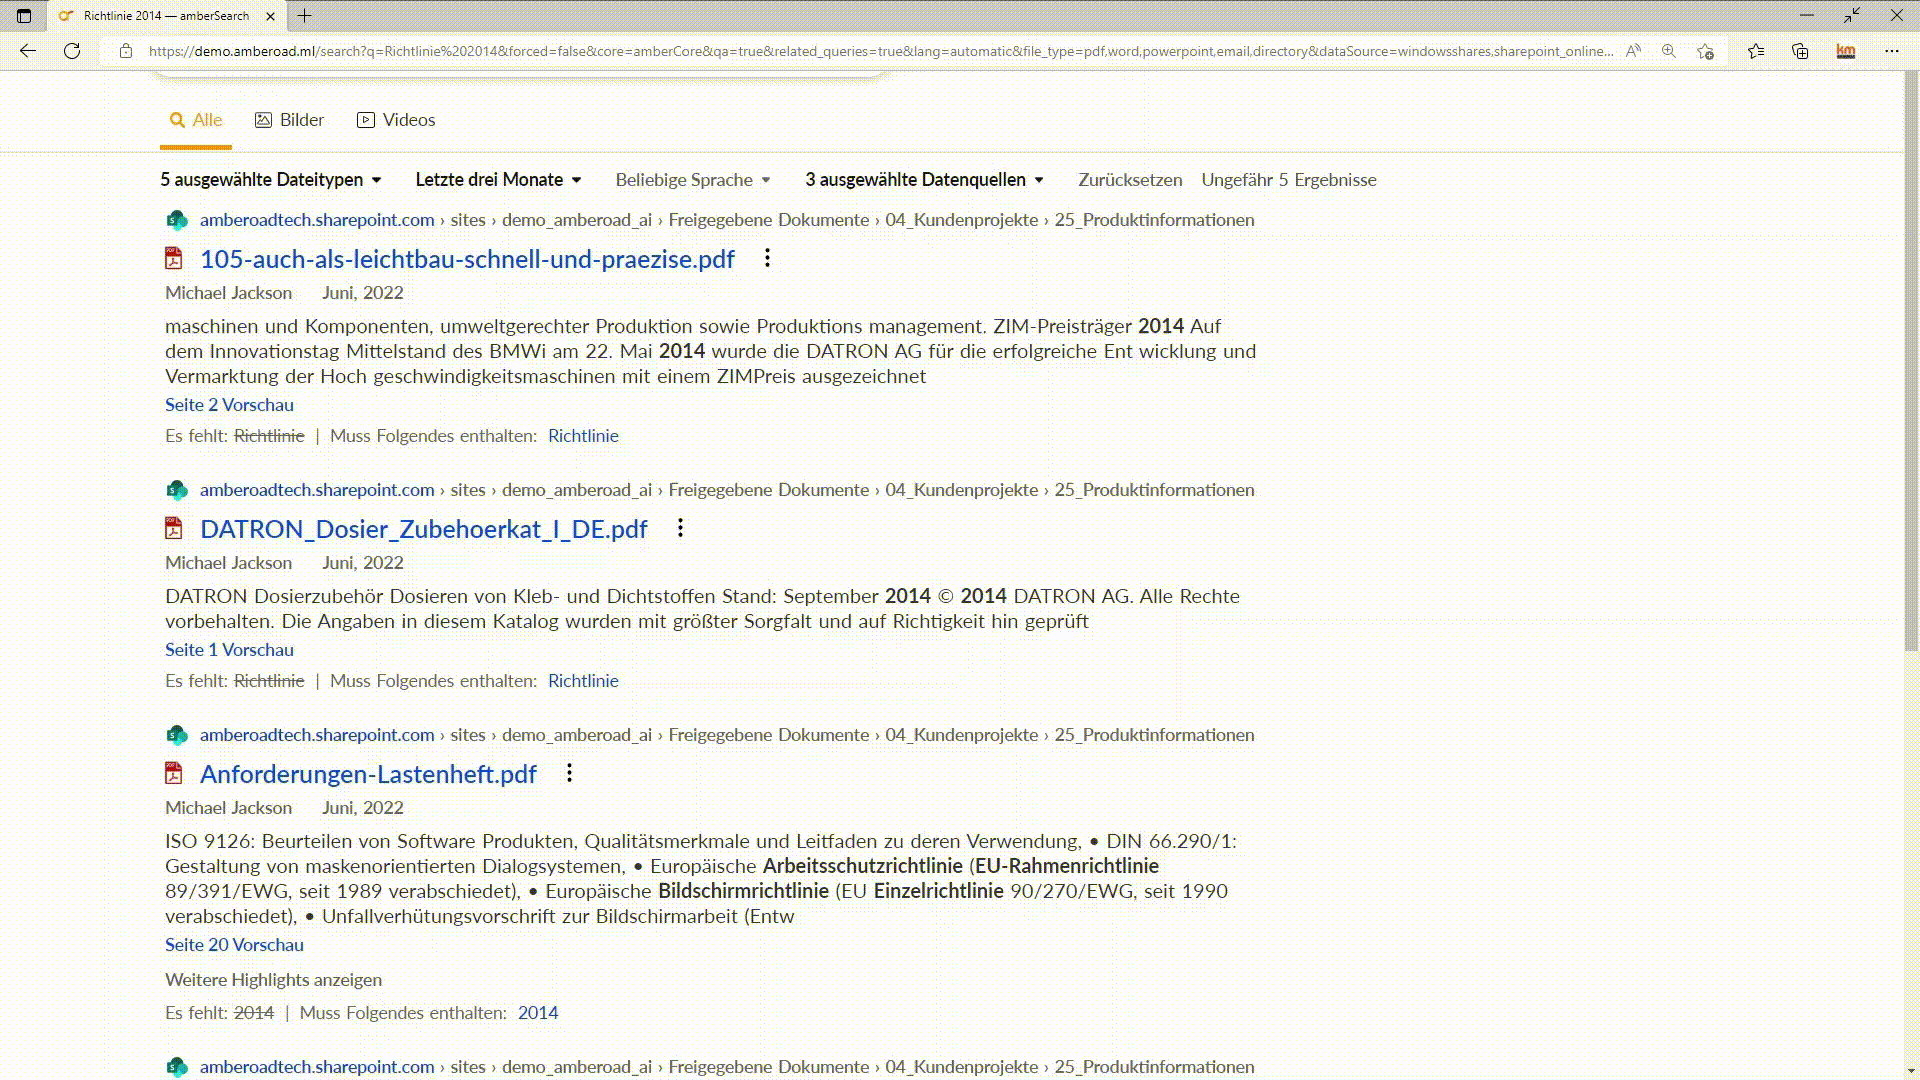The height and width of the screenshot is (1080, 1920).
Task: Open browser Collections
Action: pos(1800,50)
